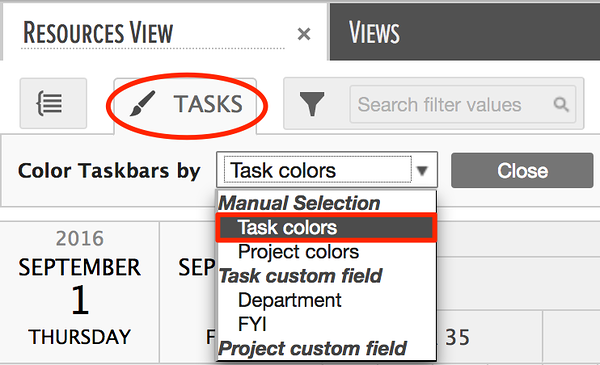Viewport: 600px width, 365px height.
Task: Click the outline list icon button
Action: coord(53,103)
